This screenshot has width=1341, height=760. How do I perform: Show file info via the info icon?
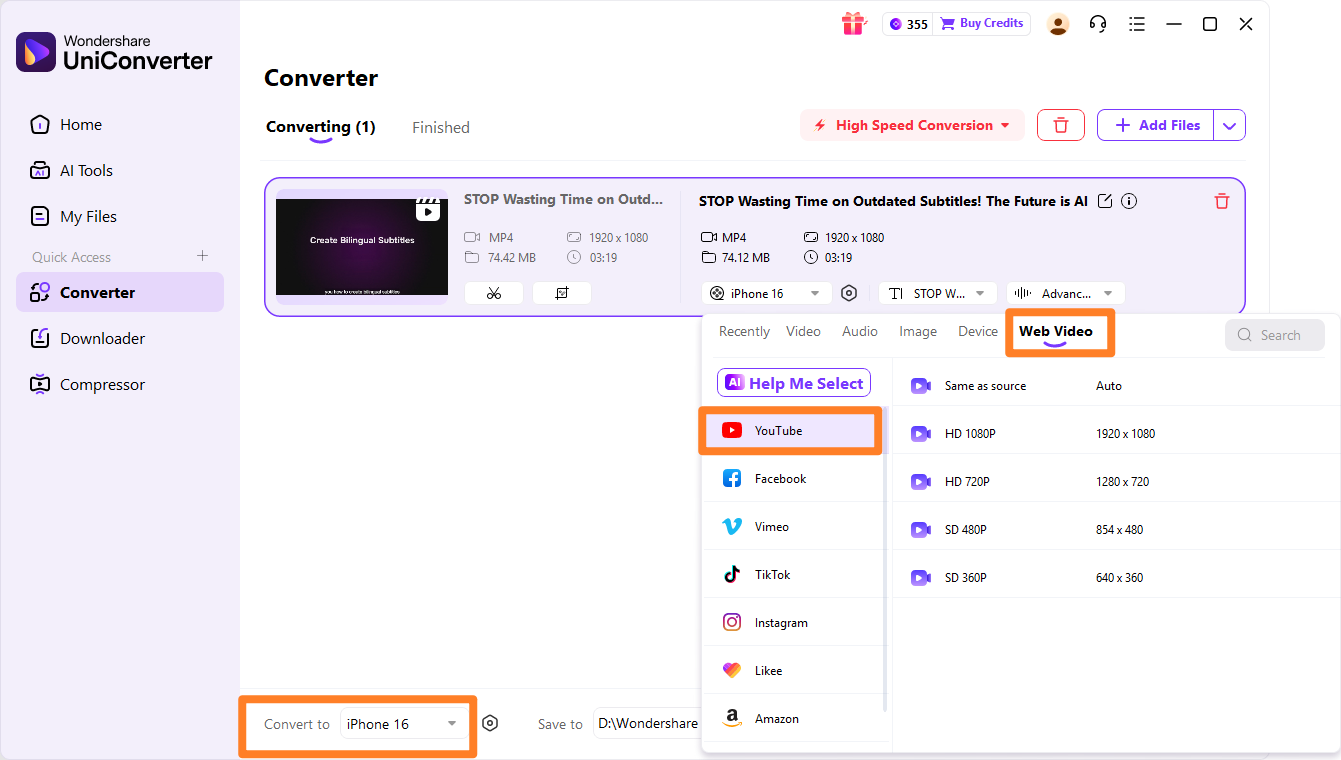pos(1128,201)
